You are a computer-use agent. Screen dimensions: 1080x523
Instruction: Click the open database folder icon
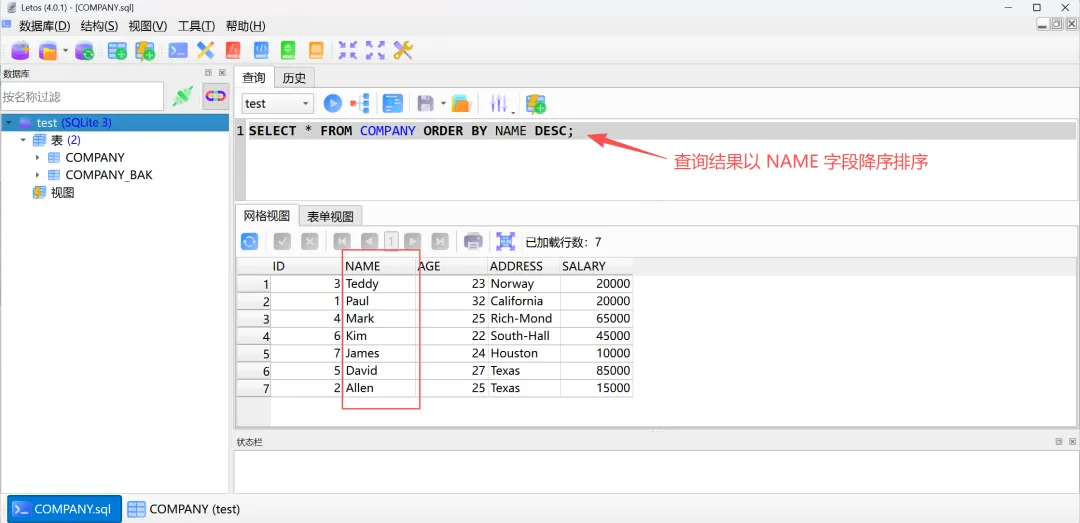click(48, 50)
